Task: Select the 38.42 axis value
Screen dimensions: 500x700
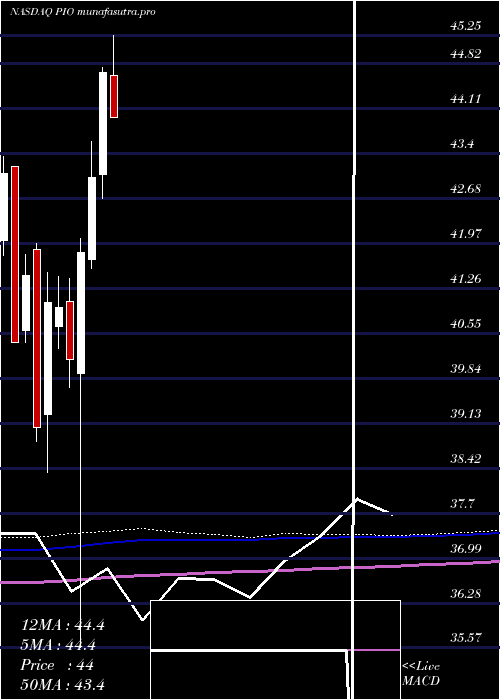Action: [x=466, y=458]
